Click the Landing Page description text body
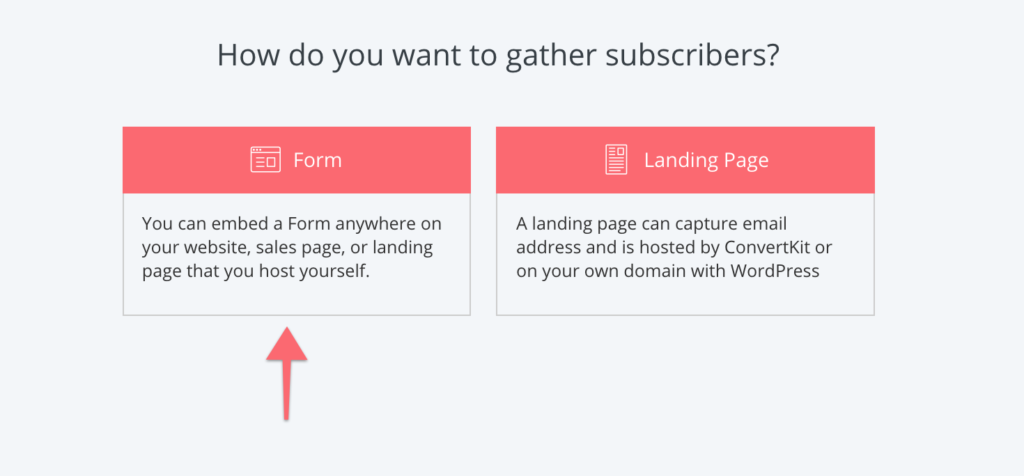This screenshot has width=1024, height=476. click(x=674, y=247)
